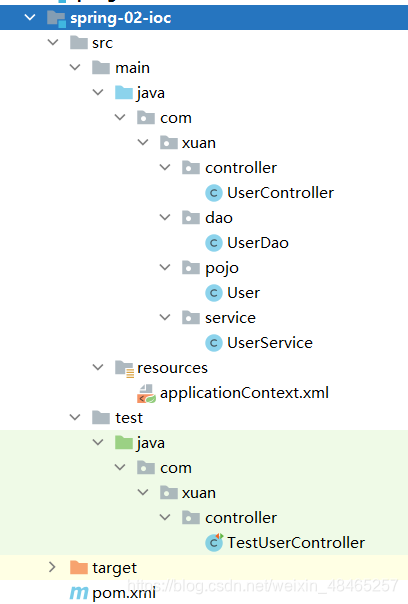Collapse the test folder

pos(75,418)
